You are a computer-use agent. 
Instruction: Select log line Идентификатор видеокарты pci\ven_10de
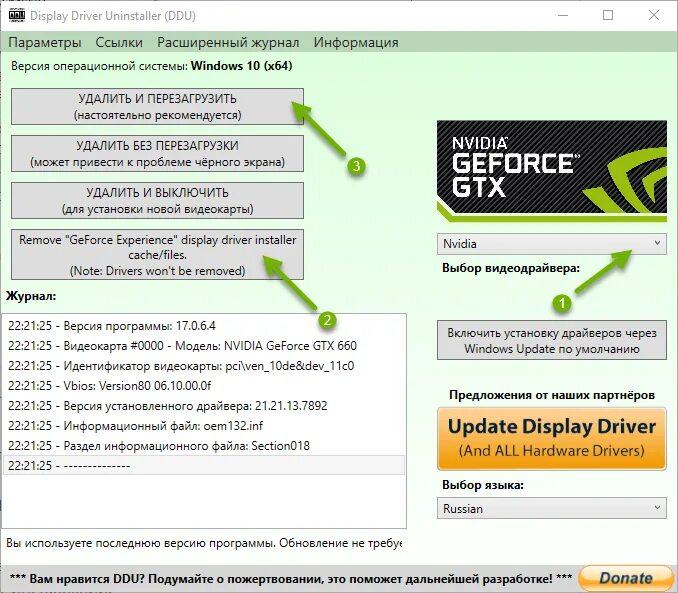[204, 366]
